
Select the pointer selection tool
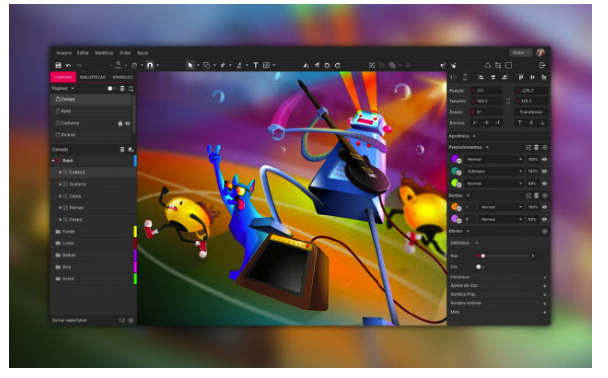click(190, 66)
